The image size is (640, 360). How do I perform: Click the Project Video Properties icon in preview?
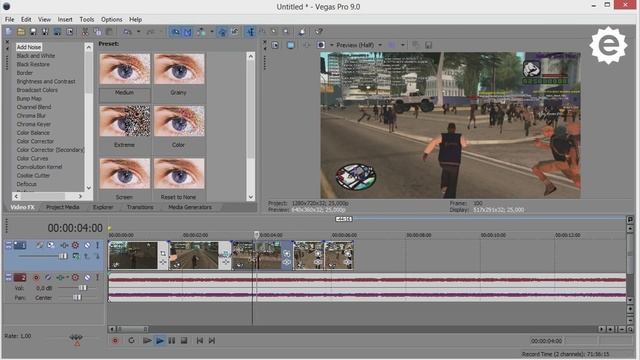point(276,45)
